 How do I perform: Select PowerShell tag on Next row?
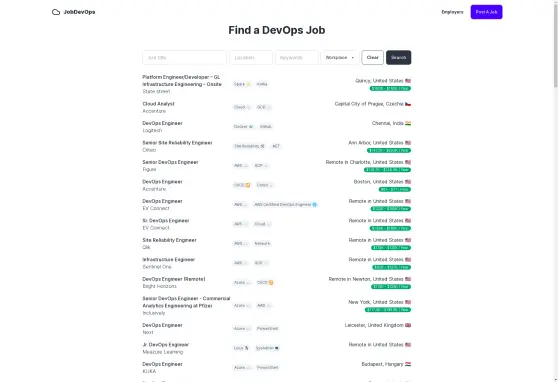[267, 329]
